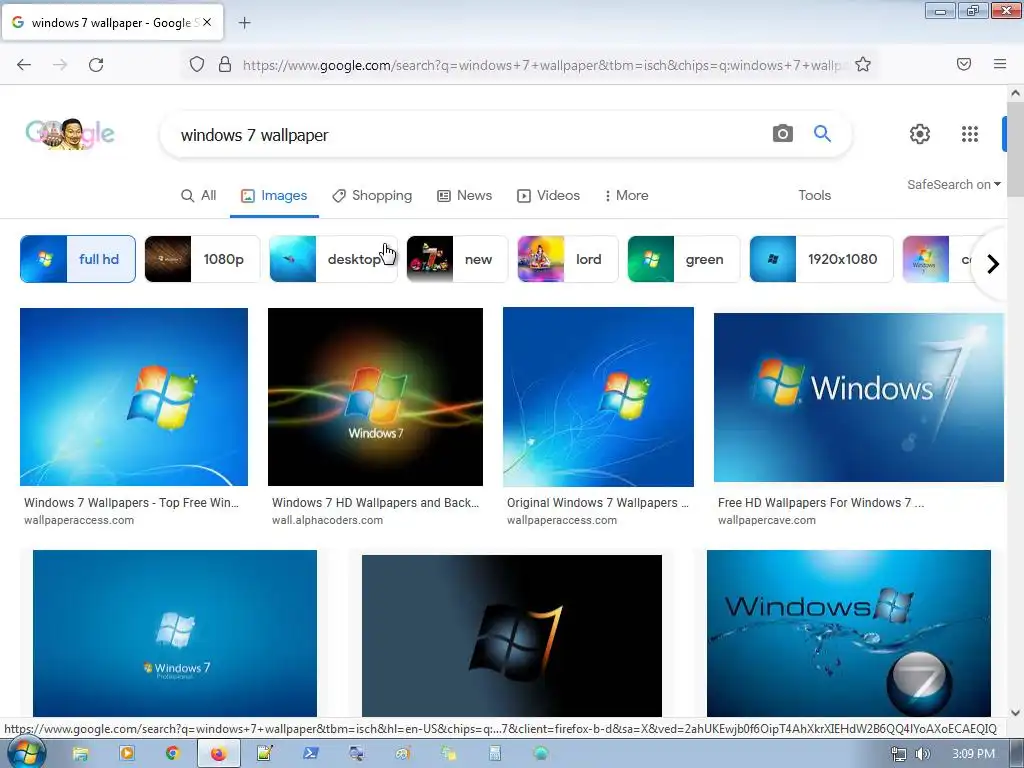The height and width of the screenshot is (768, 1024).
Task: Open File Explorer from the taskbar
Action: click(x=80, y=754)
